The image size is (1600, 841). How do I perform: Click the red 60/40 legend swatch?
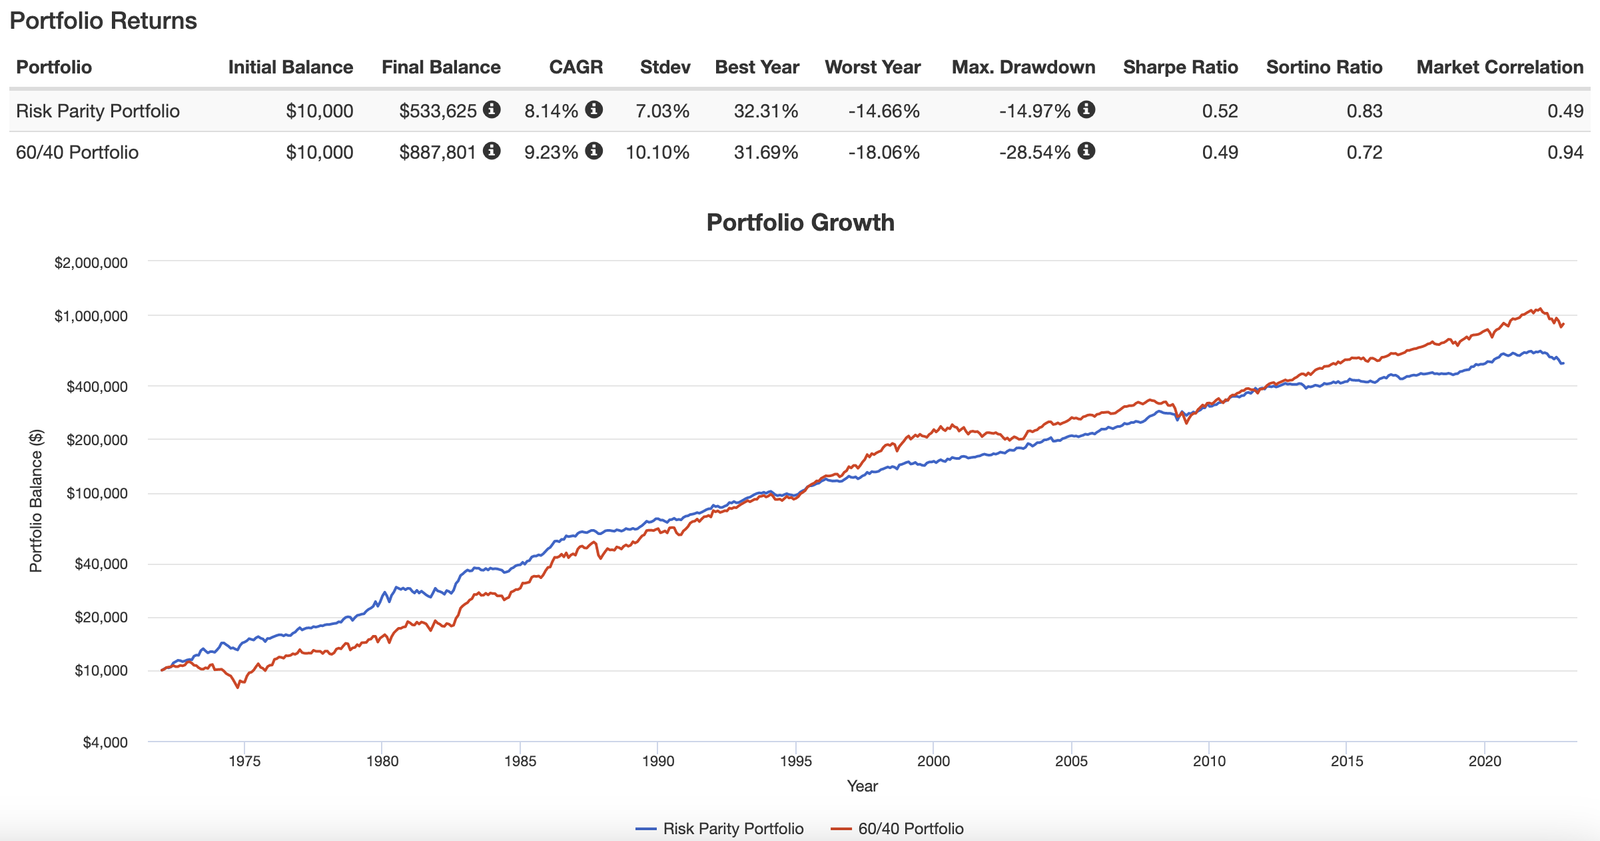coord(841,829)
